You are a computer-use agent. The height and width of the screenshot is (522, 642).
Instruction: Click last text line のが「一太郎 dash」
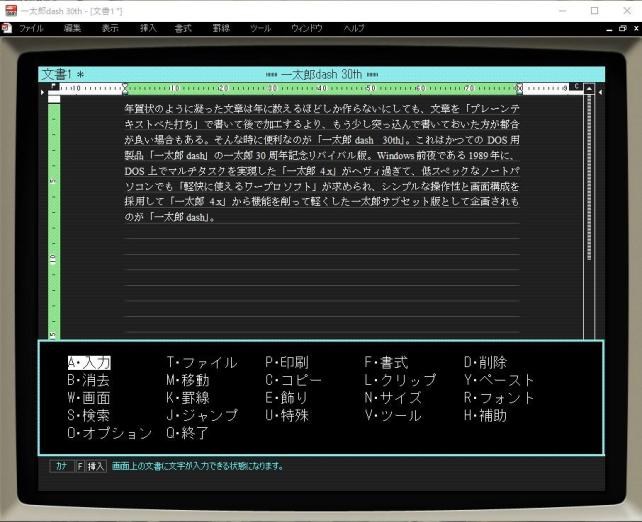(170, 217)
